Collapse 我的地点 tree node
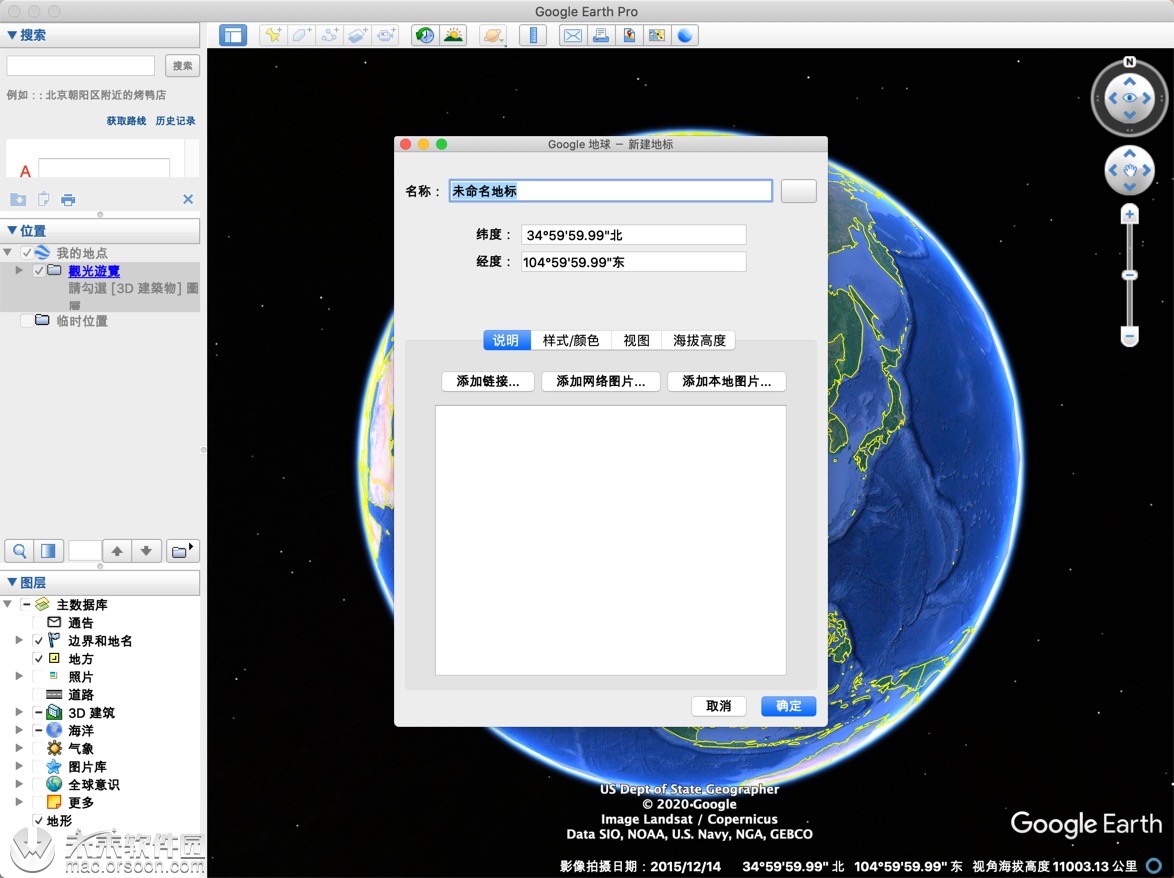The width and height of the screenshot is (1174, 878). 7,252
